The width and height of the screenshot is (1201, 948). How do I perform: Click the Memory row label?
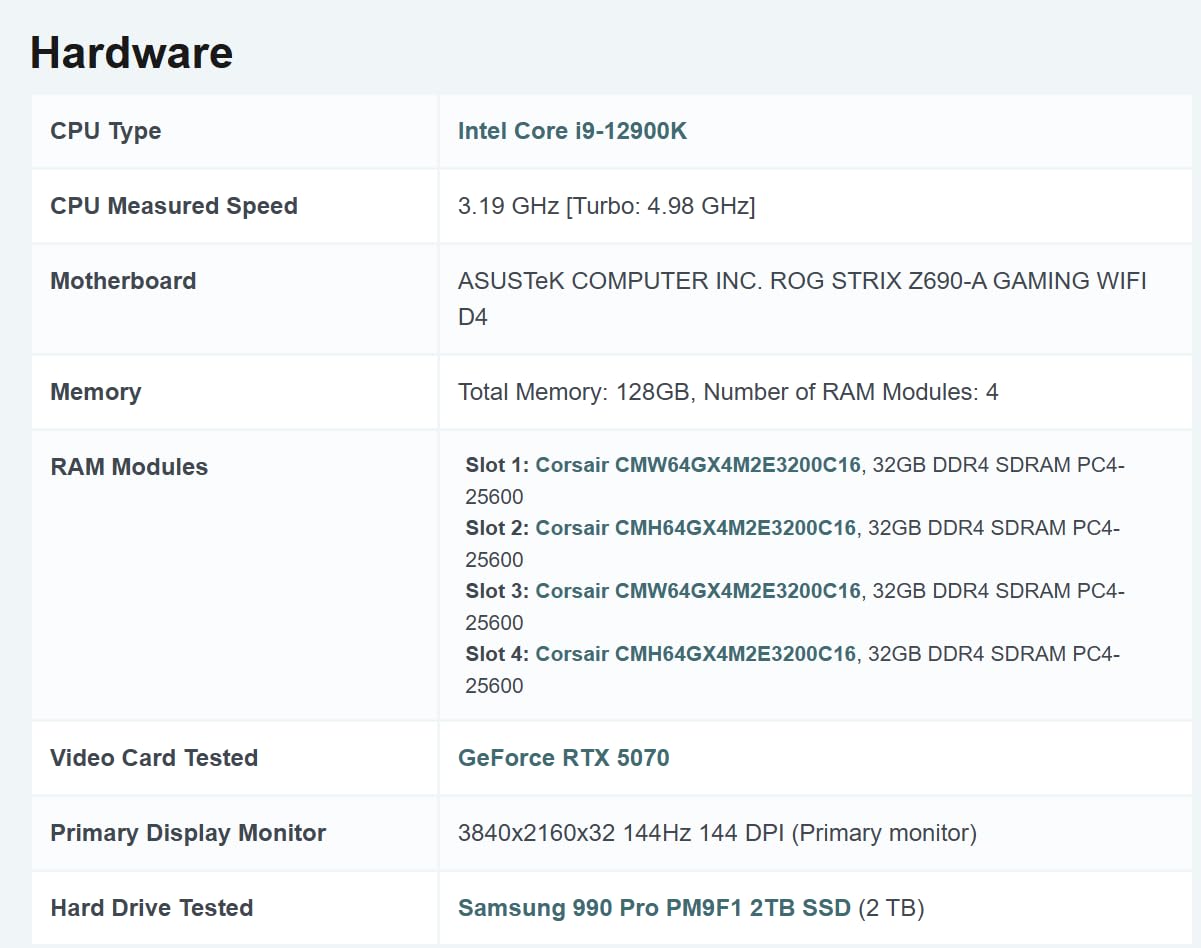click(x=95, y=391)
